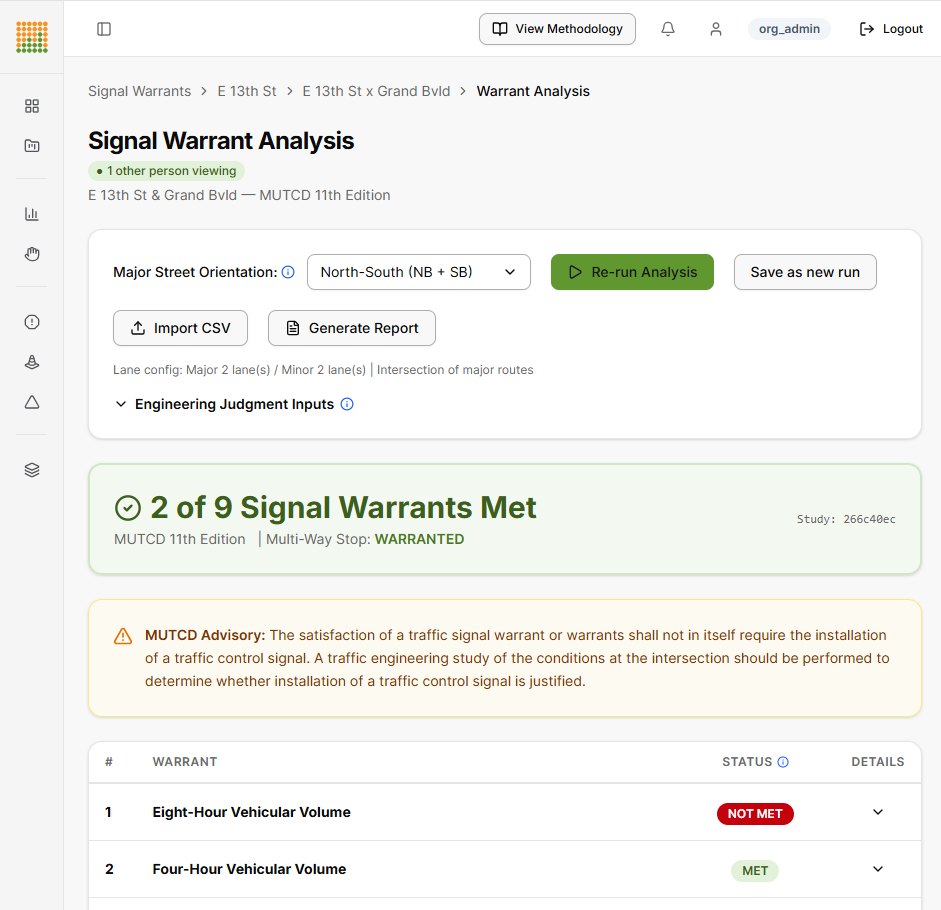
Task: Click the WARRANTED multi-way stop text
Action: pos(419,539)
